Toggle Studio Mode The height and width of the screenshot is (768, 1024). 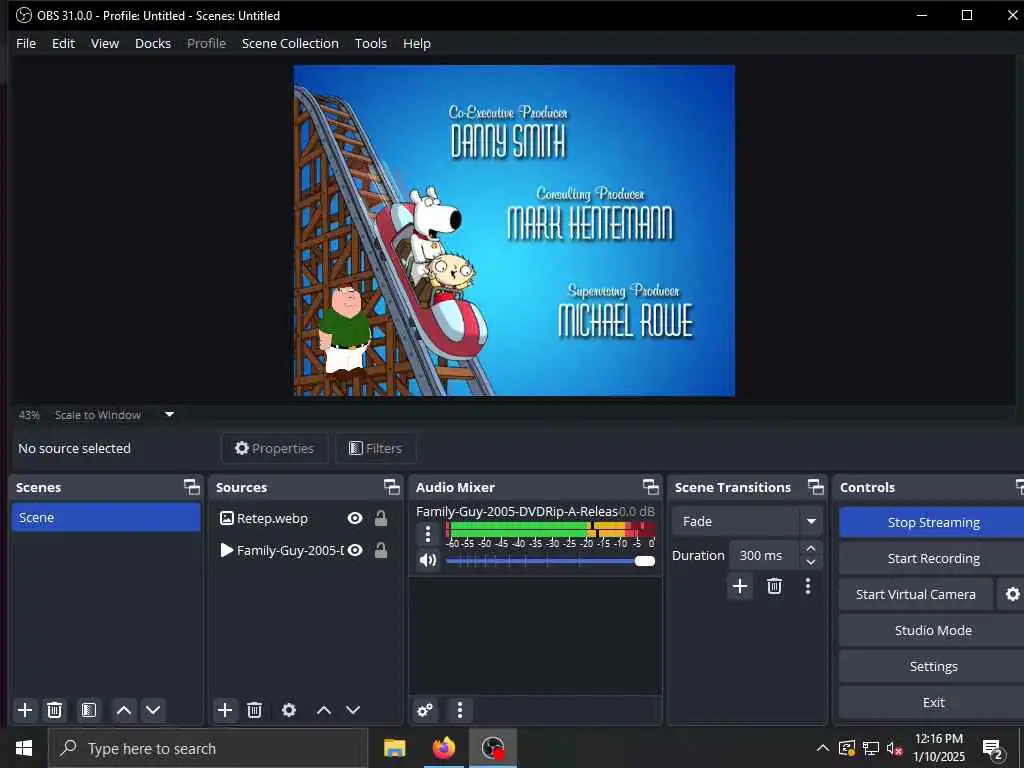coord(933,630)
